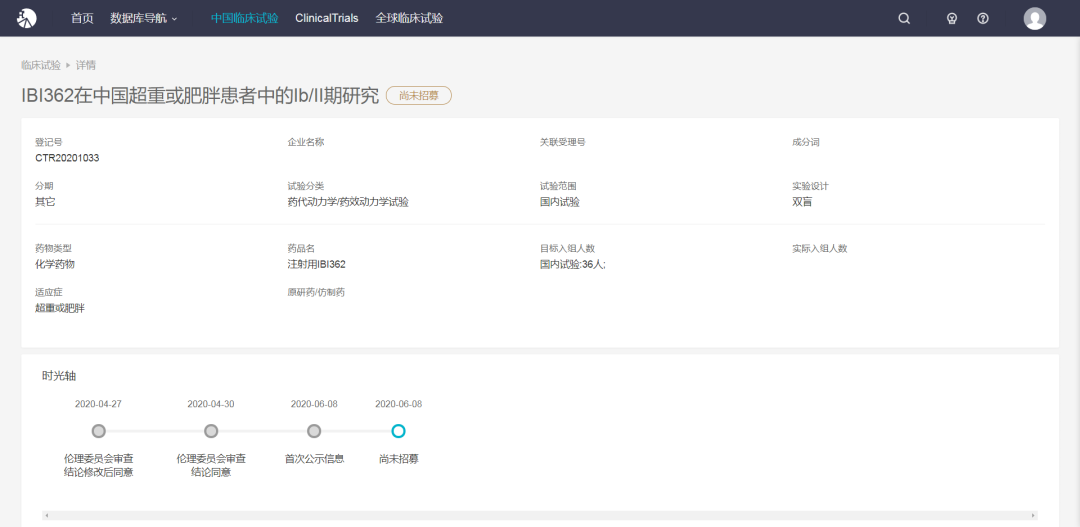The image size is (1080, 527).
Task: Click the 实际入组人数 field label
Action: click(820, 248)
